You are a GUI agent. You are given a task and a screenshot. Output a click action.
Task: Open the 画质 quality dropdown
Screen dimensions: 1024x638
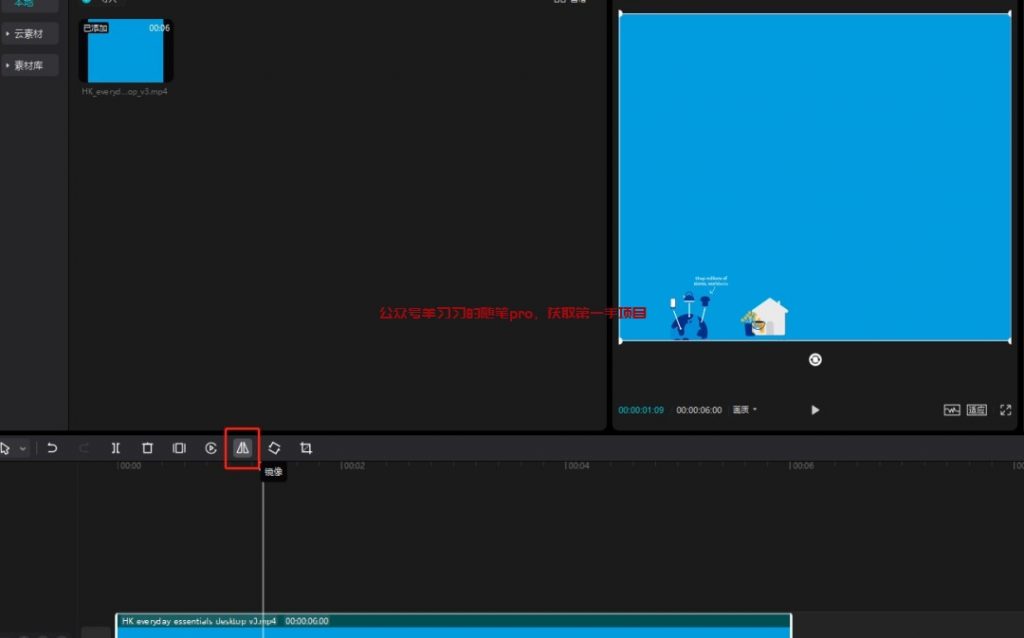(745, 410)
